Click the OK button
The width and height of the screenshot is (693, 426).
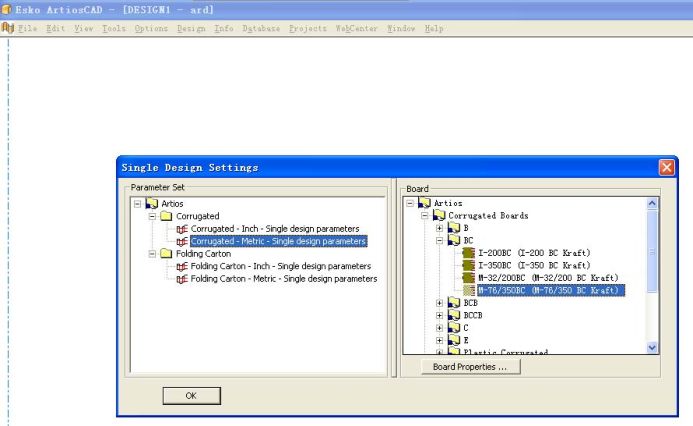(x=191, y=396)
